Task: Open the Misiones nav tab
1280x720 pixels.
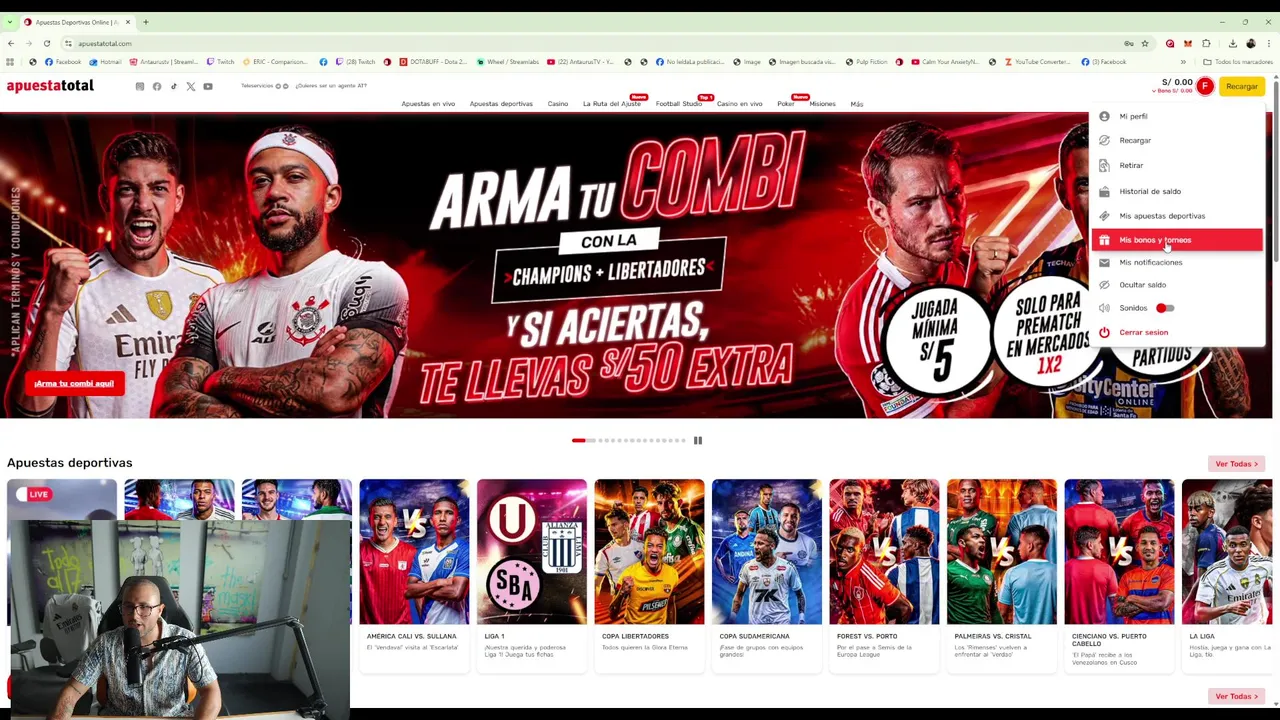Action: coord(822,104)
